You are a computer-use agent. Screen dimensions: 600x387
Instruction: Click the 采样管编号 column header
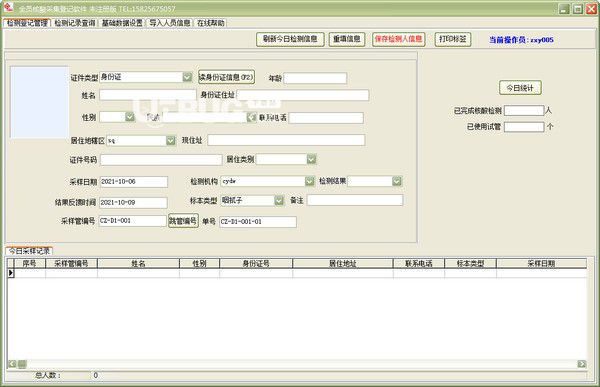[x=72, y=263]
